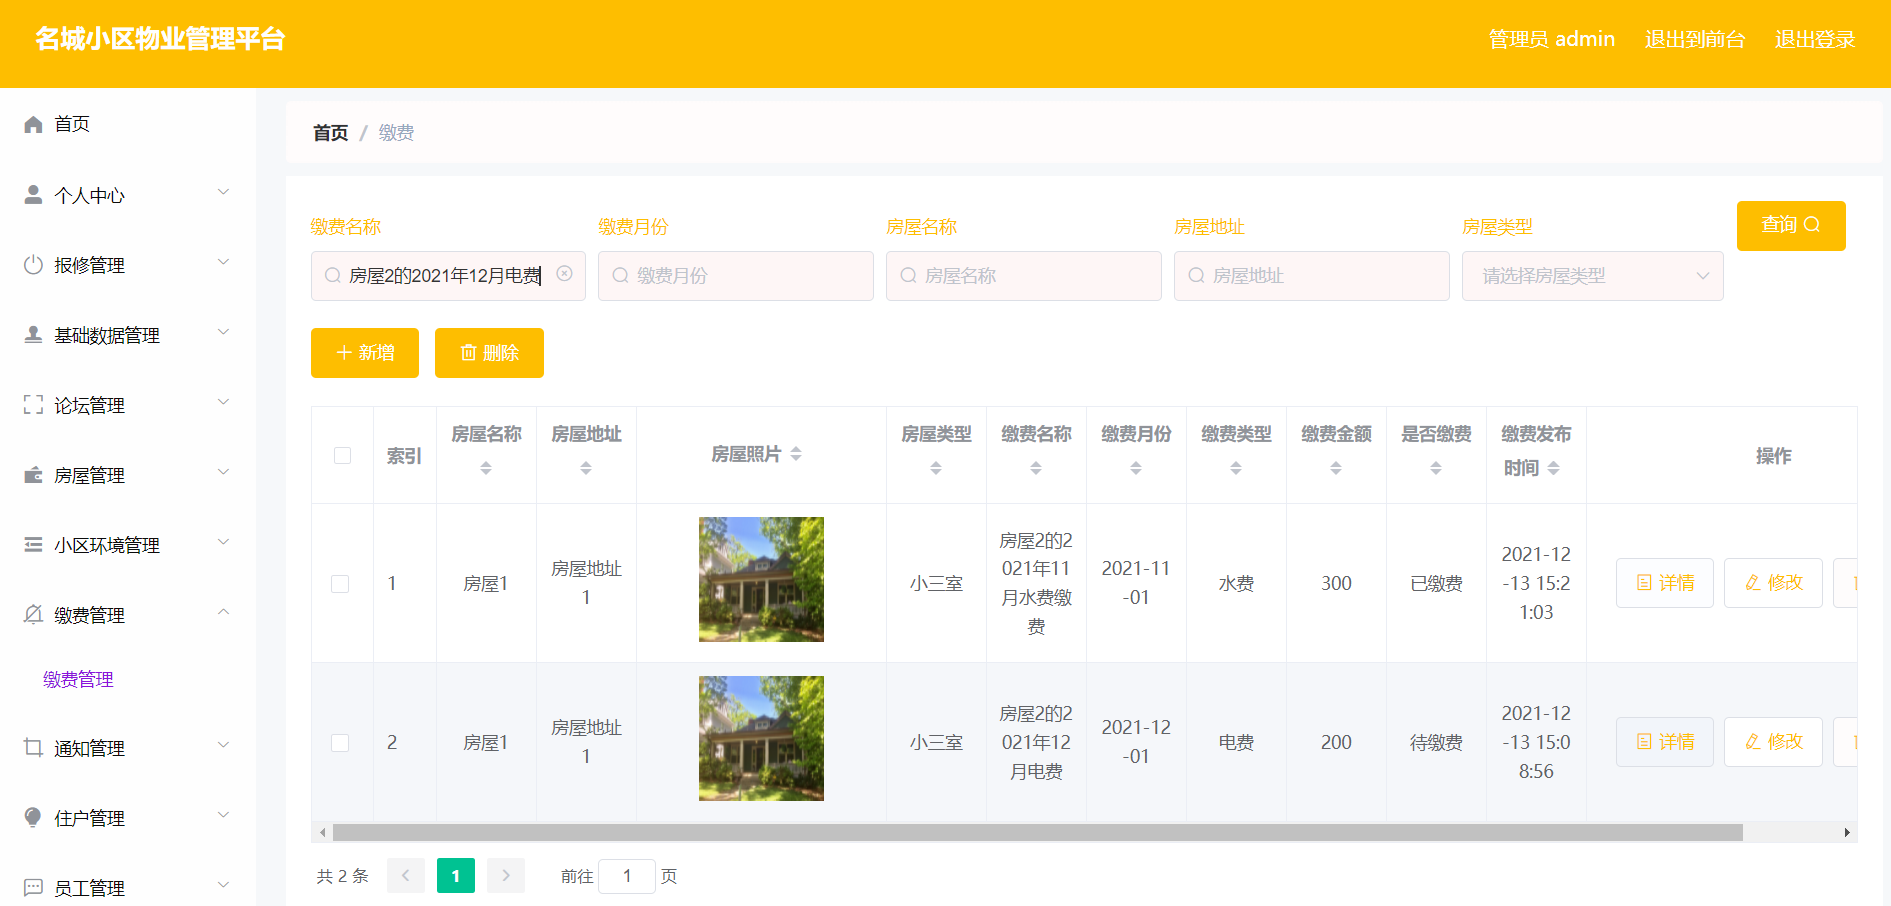Click the power icon beside 报修管理

click(33, 265)
